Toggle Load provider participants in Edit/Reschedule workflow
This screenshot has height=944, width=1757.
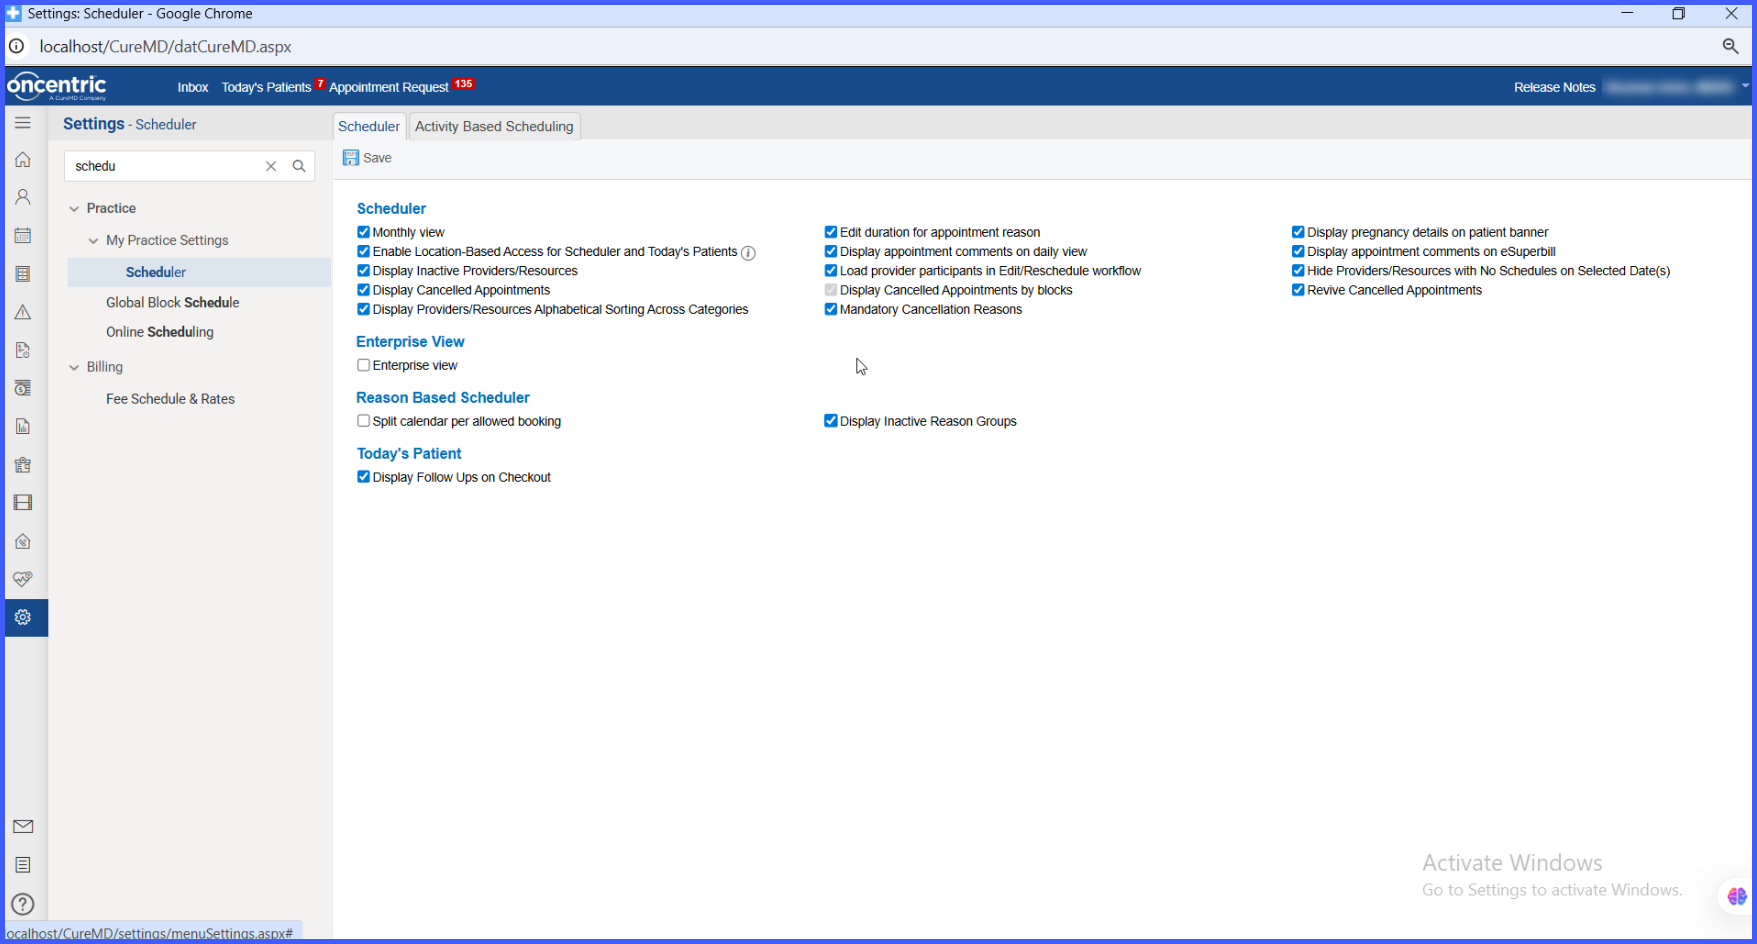831,271
